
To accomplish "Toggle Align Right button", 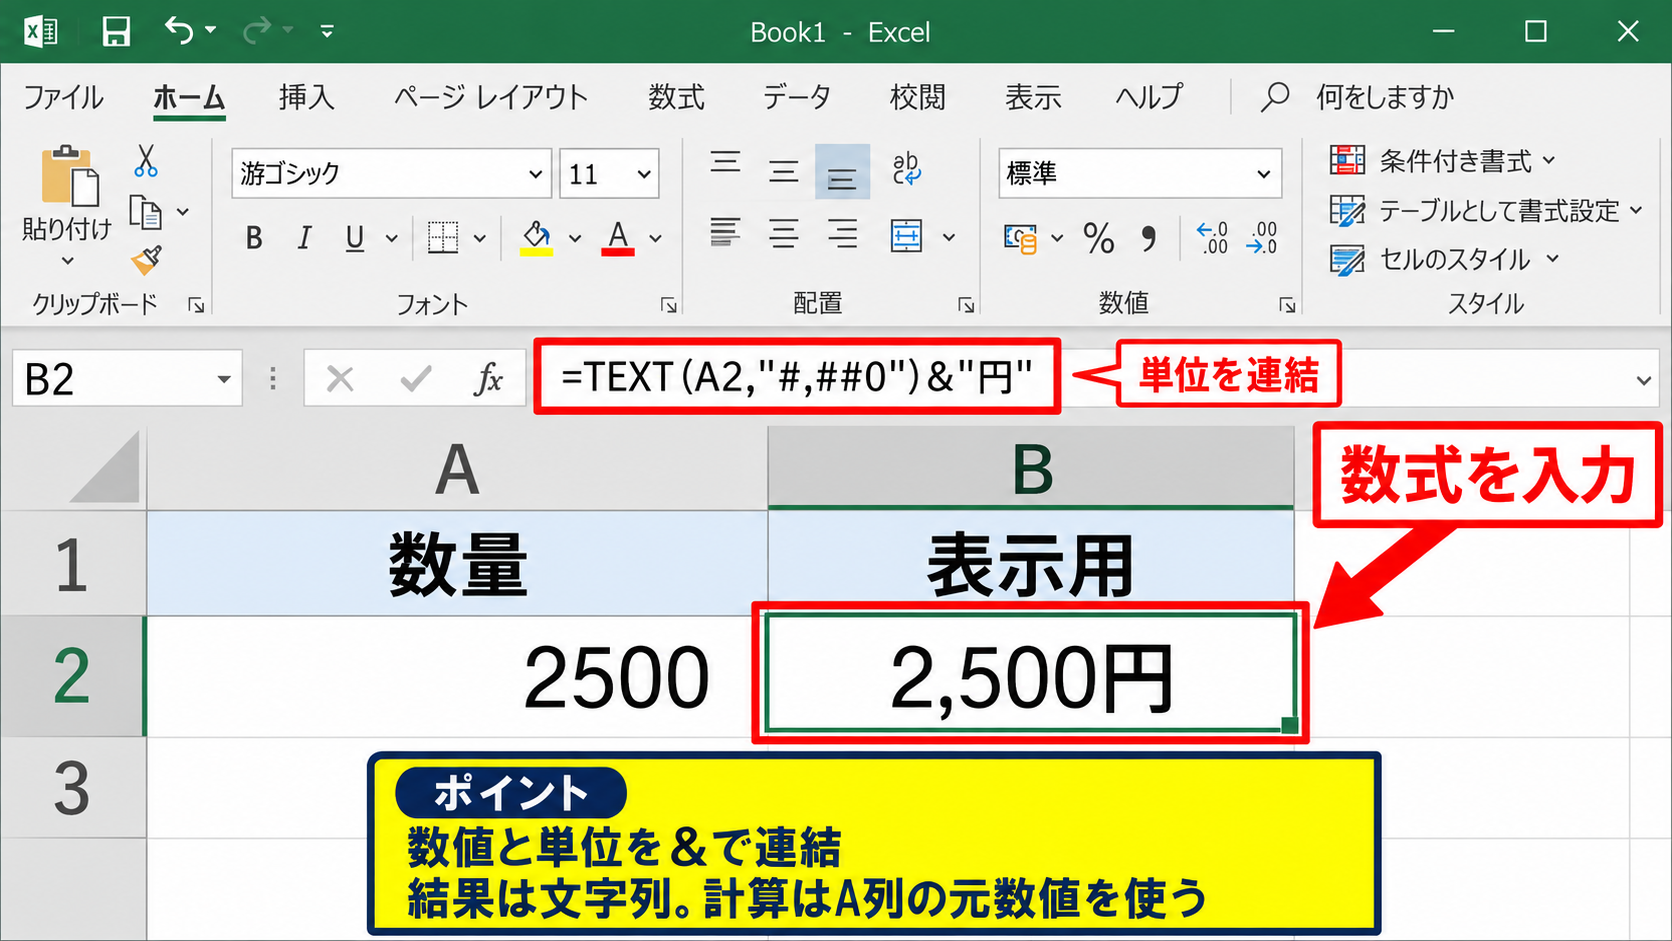I will click(842, 234).
